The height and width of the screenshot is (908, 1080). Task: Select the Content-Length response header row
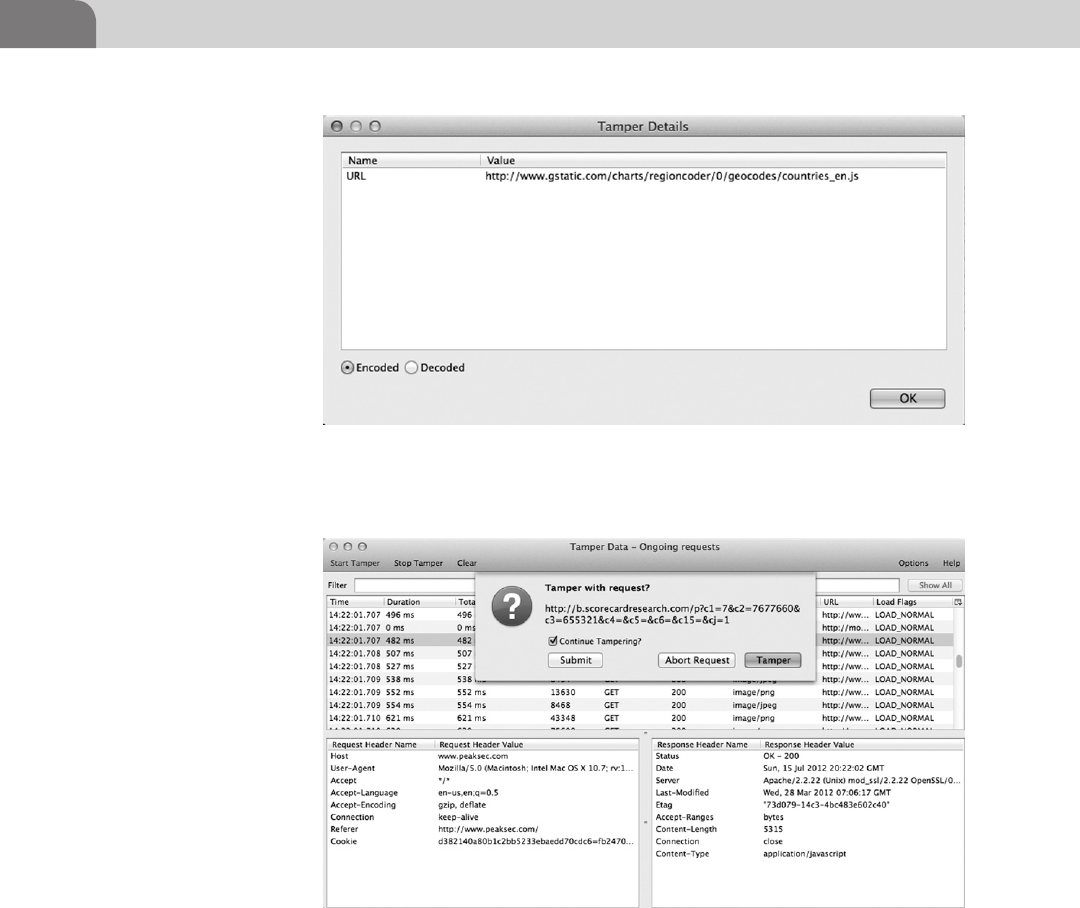pyautogui.click(x=807, y=829)
